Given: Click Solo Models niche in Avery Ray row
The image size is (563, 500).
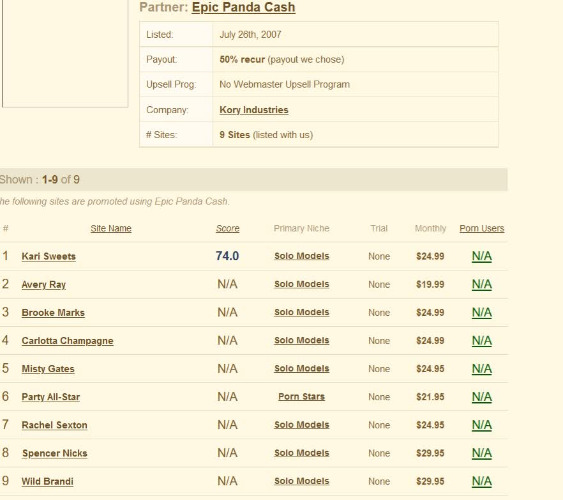Looking at the screenshot, I should 302,284.
